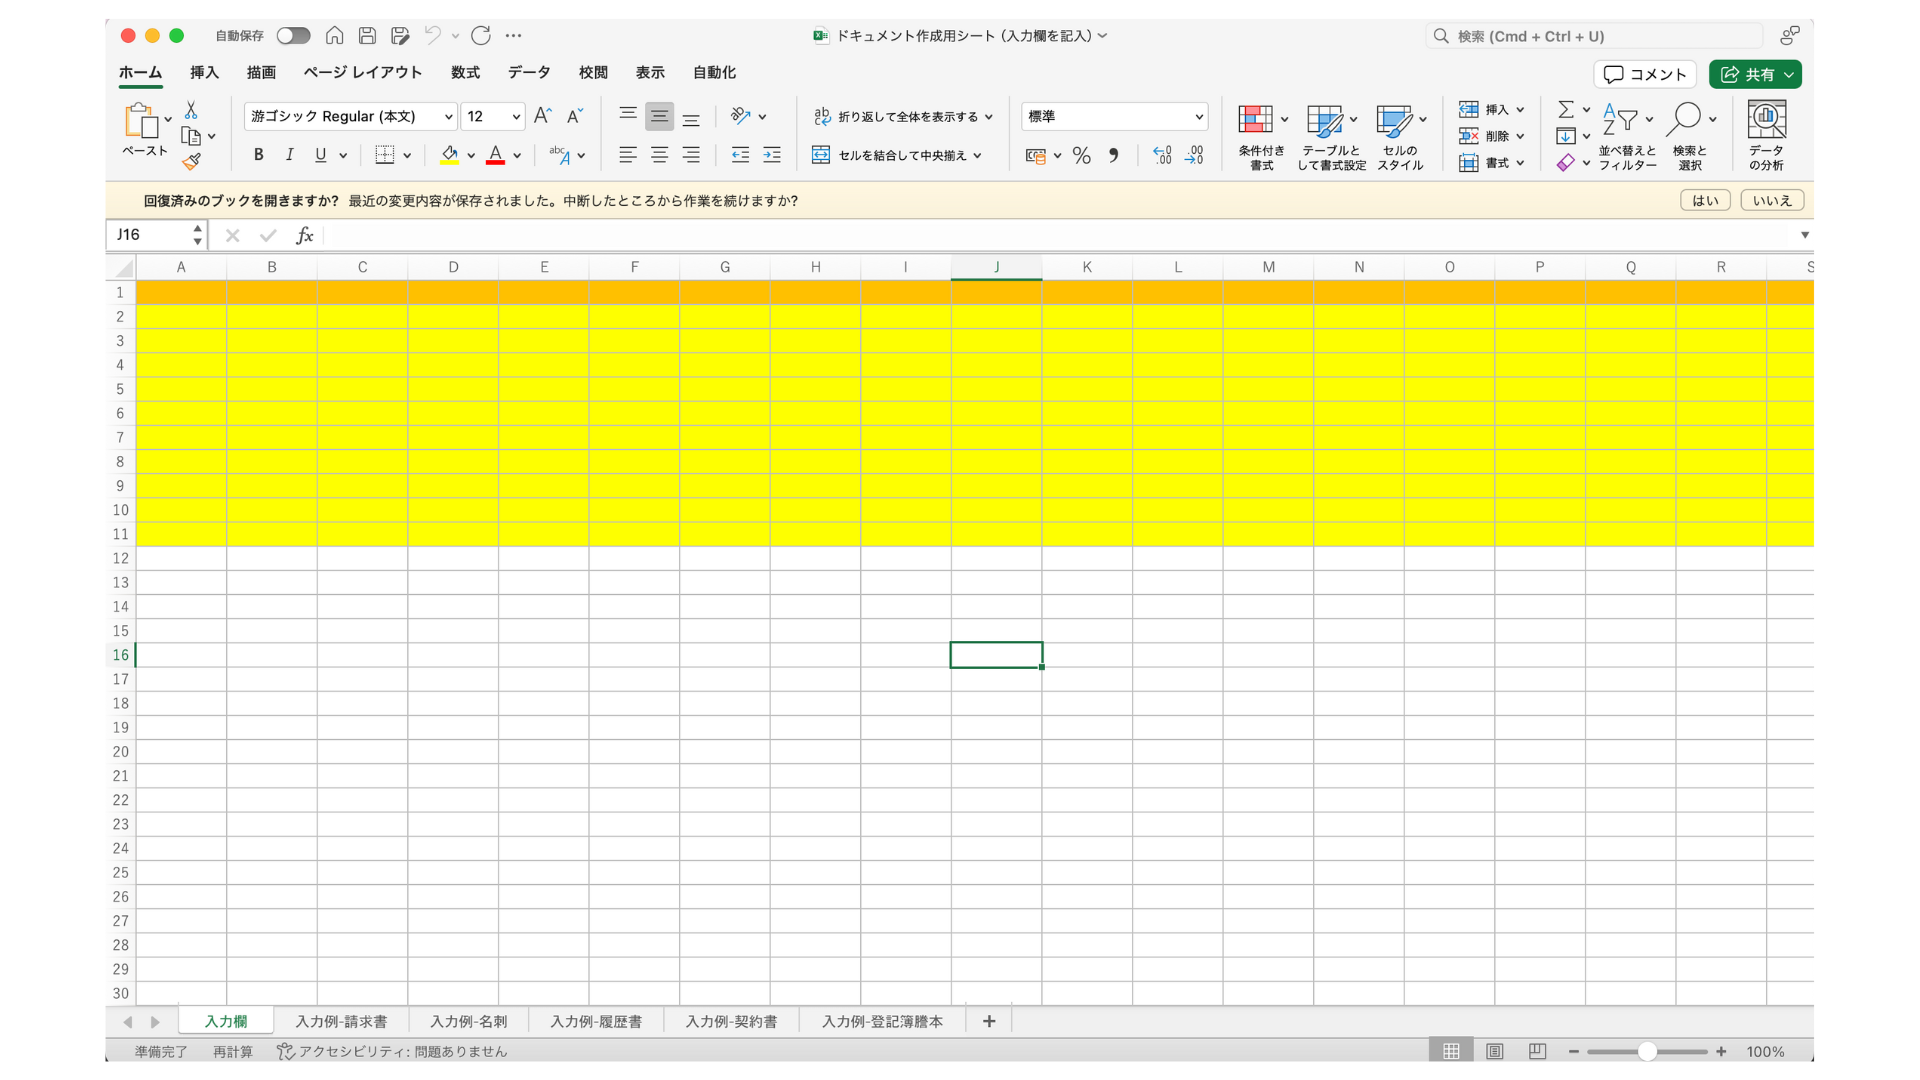
Task: Click the Merge and Center cells icon
Action: pos(821,155)
